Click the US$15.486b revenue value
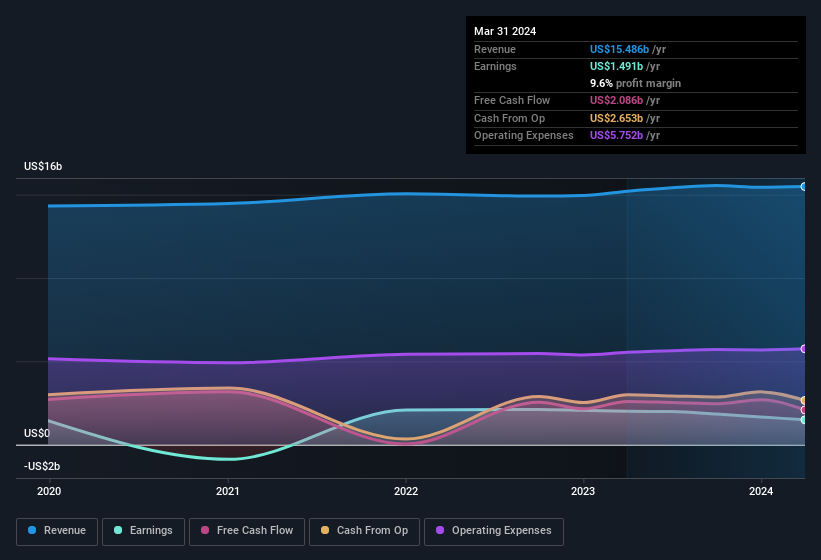Viewport: 821px width, 560px height. (x=619, y=49)
